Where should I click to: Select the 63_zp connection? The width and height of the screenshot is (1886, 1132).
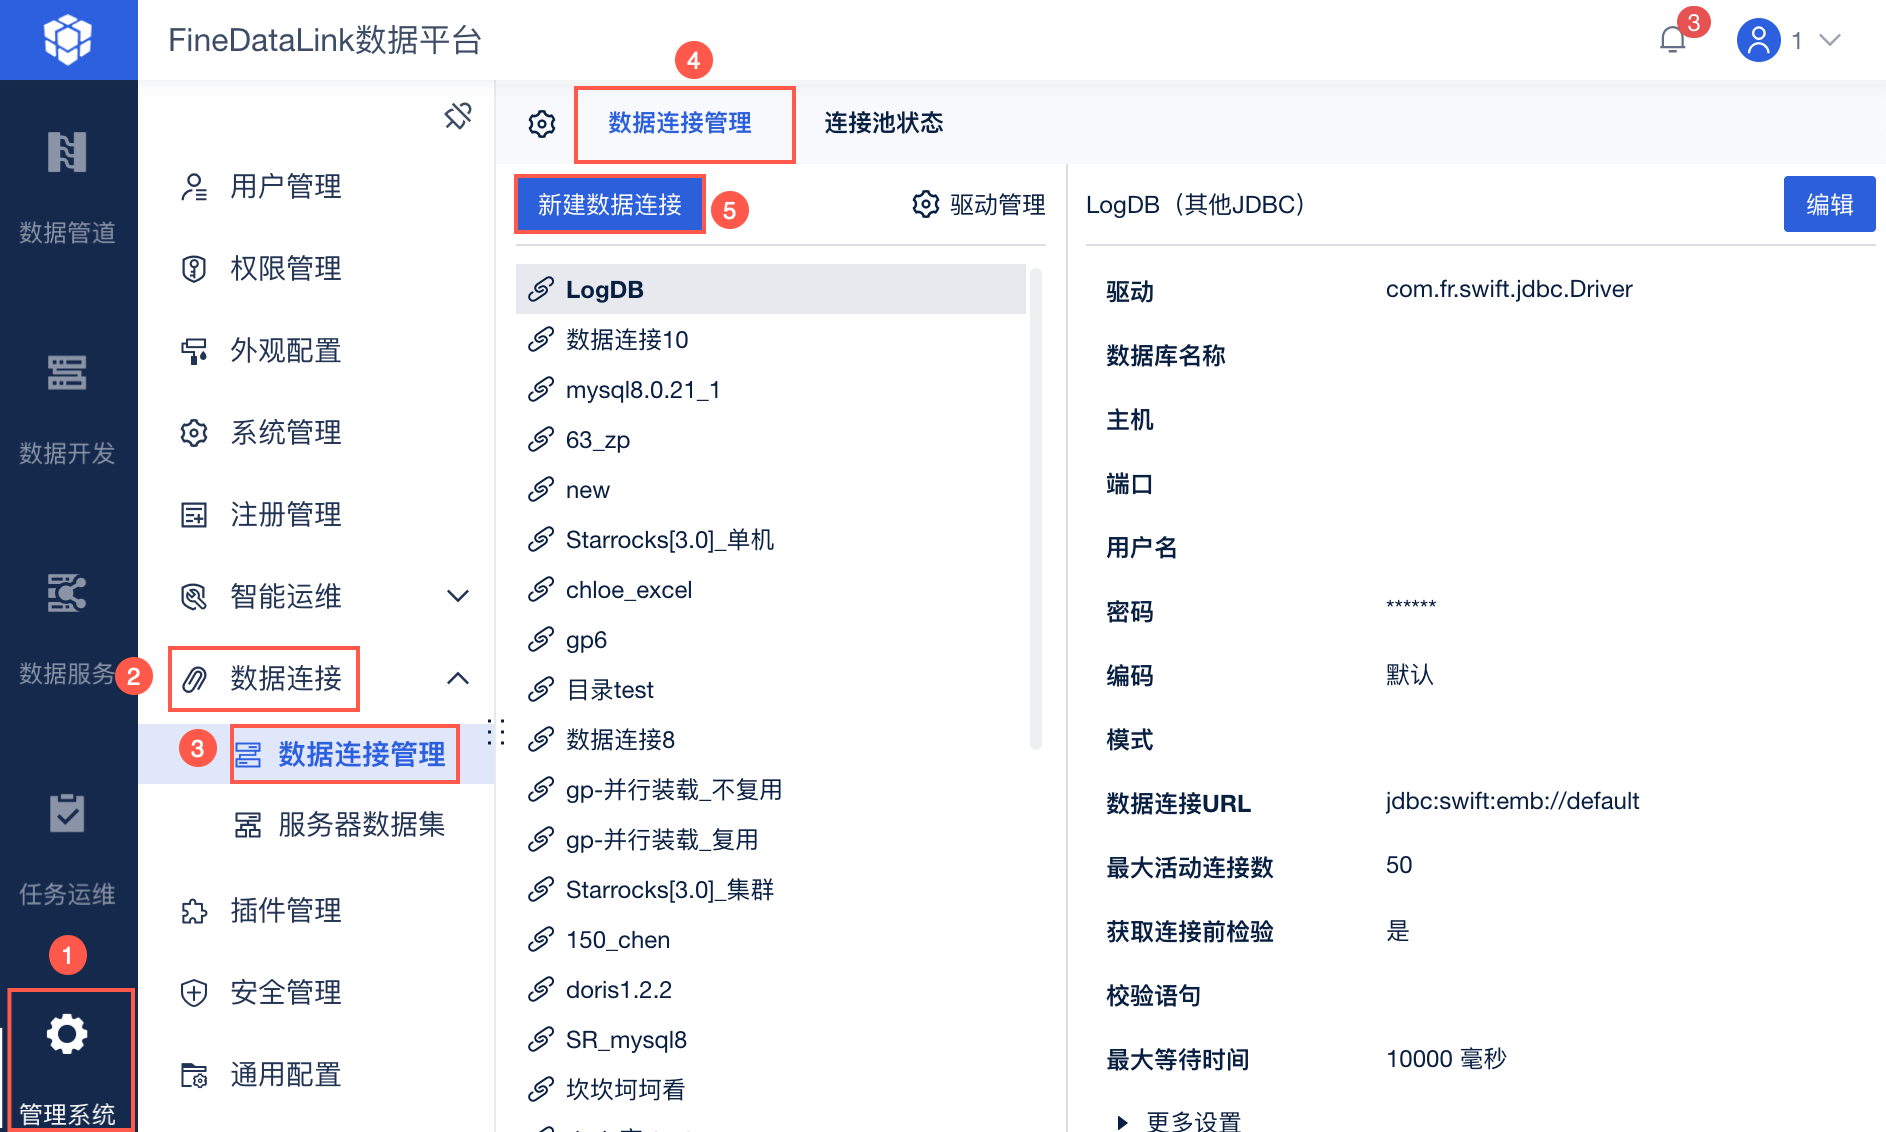tap(771, 439)
